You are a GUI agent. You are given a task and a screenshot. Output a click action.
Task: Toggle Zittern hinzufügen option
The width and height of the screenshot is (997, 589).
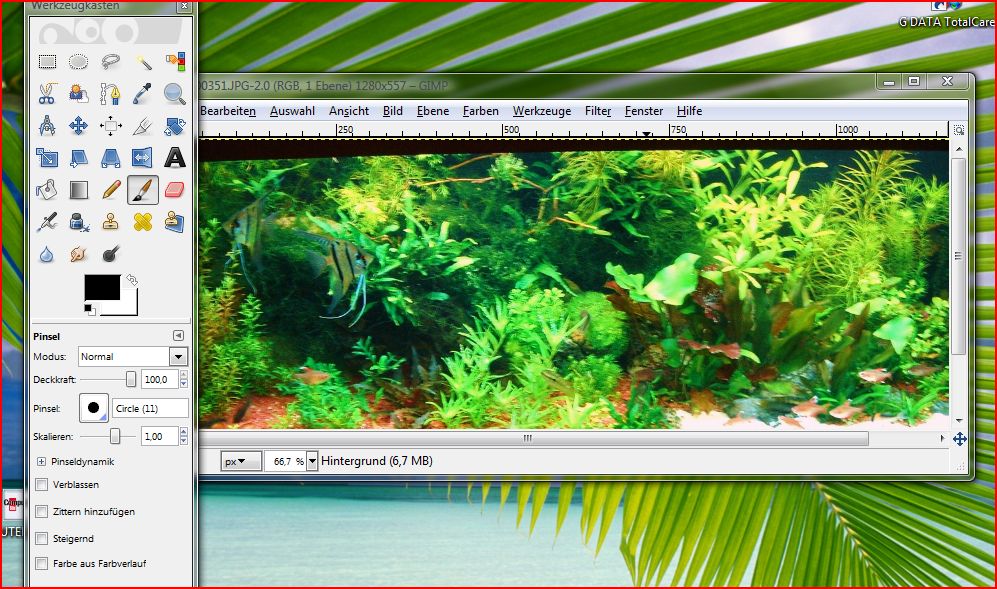click(x=42, y=512)
